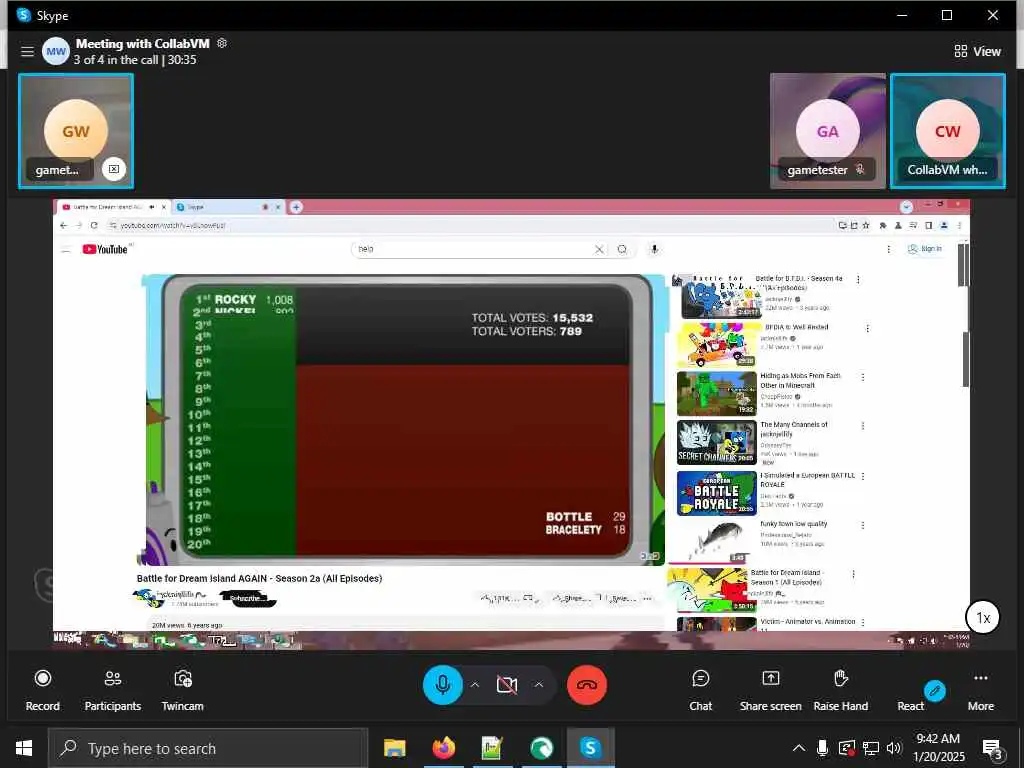The width and height of the screenshot is (1024, 768).
Task: Click YouTube voice search microphone
Action: pyautogui.click(x=654, y=249)
